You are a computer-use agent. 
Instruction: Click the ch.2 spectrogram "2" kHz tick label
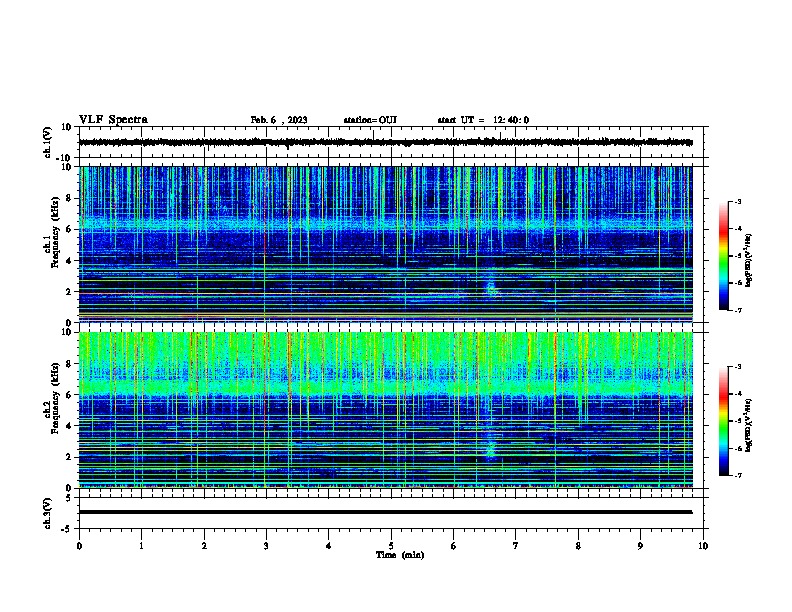coord(69,457)
